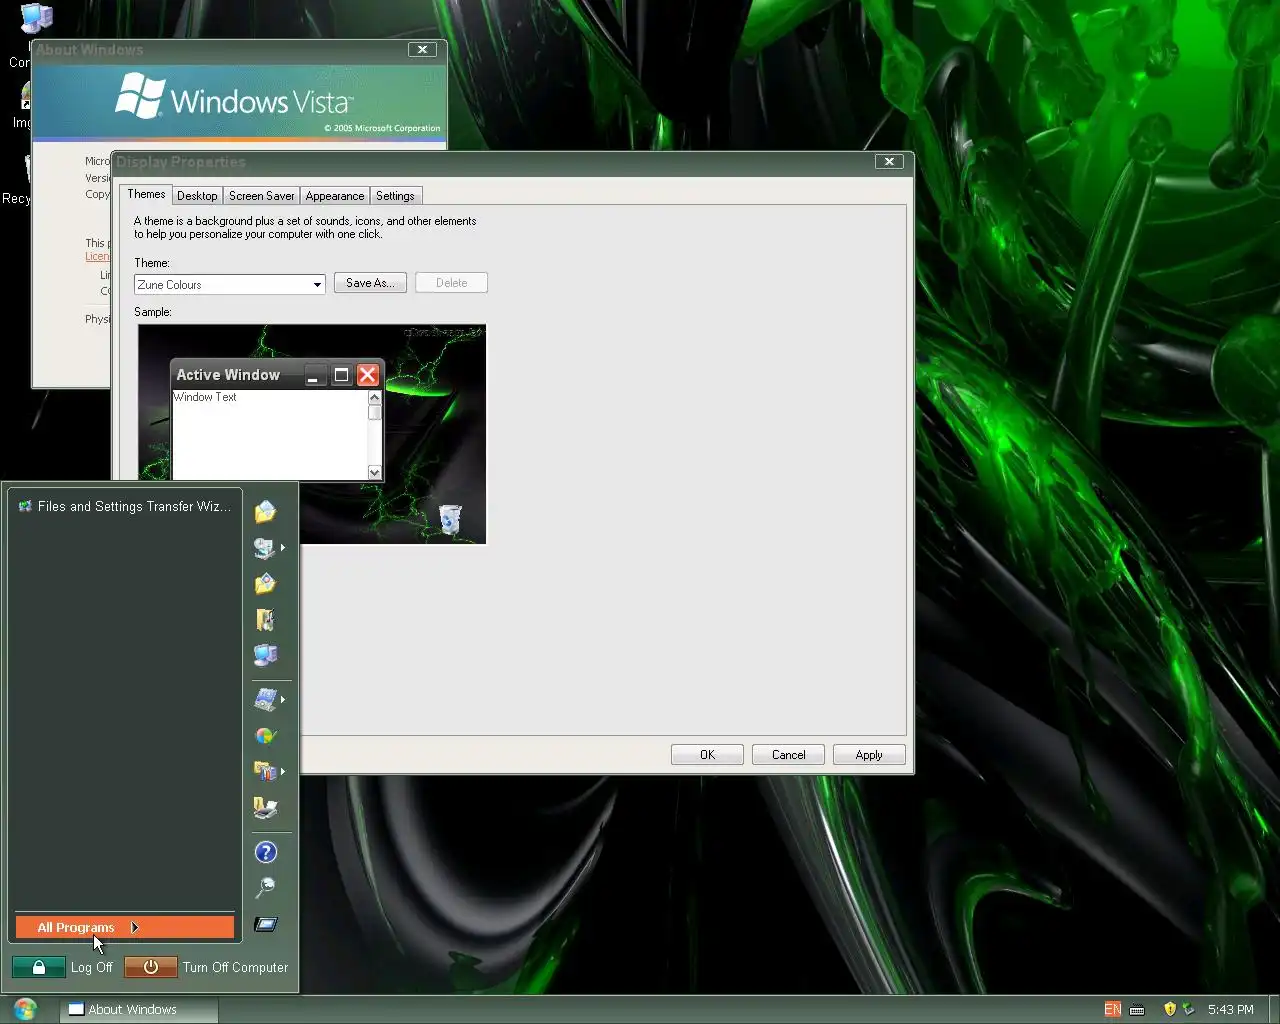Open the My Computer monitor icon in Start menu
This screenshot has height=1024, width=1280.
coord(265,656)
